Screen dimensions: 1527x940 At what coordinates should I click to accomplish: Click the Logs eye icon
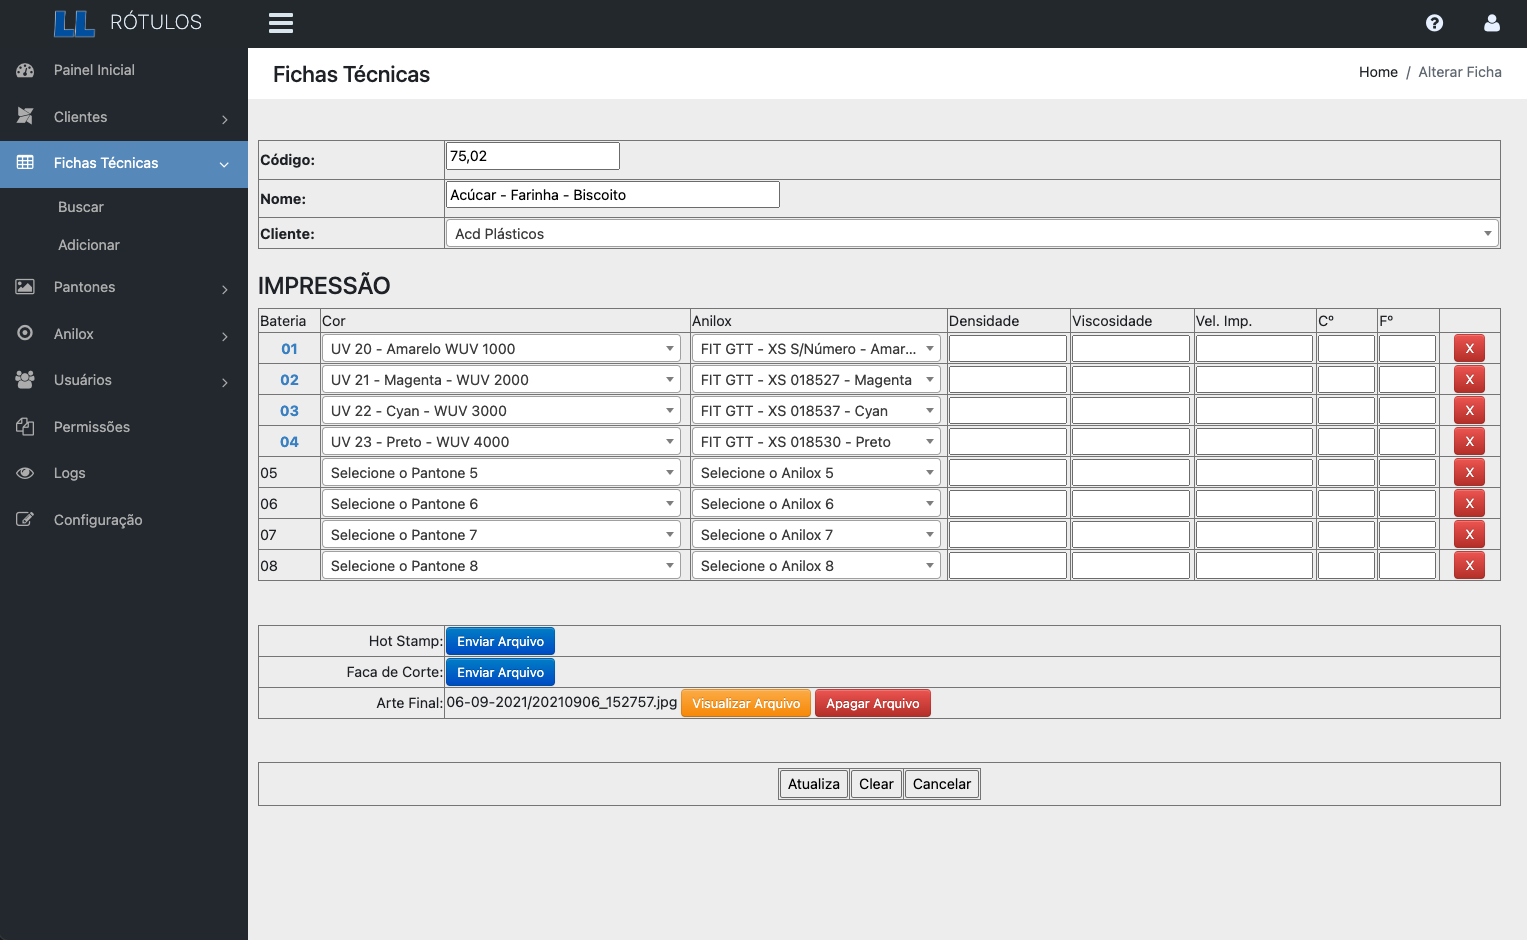pyautogui.click(x=25, y=473)
